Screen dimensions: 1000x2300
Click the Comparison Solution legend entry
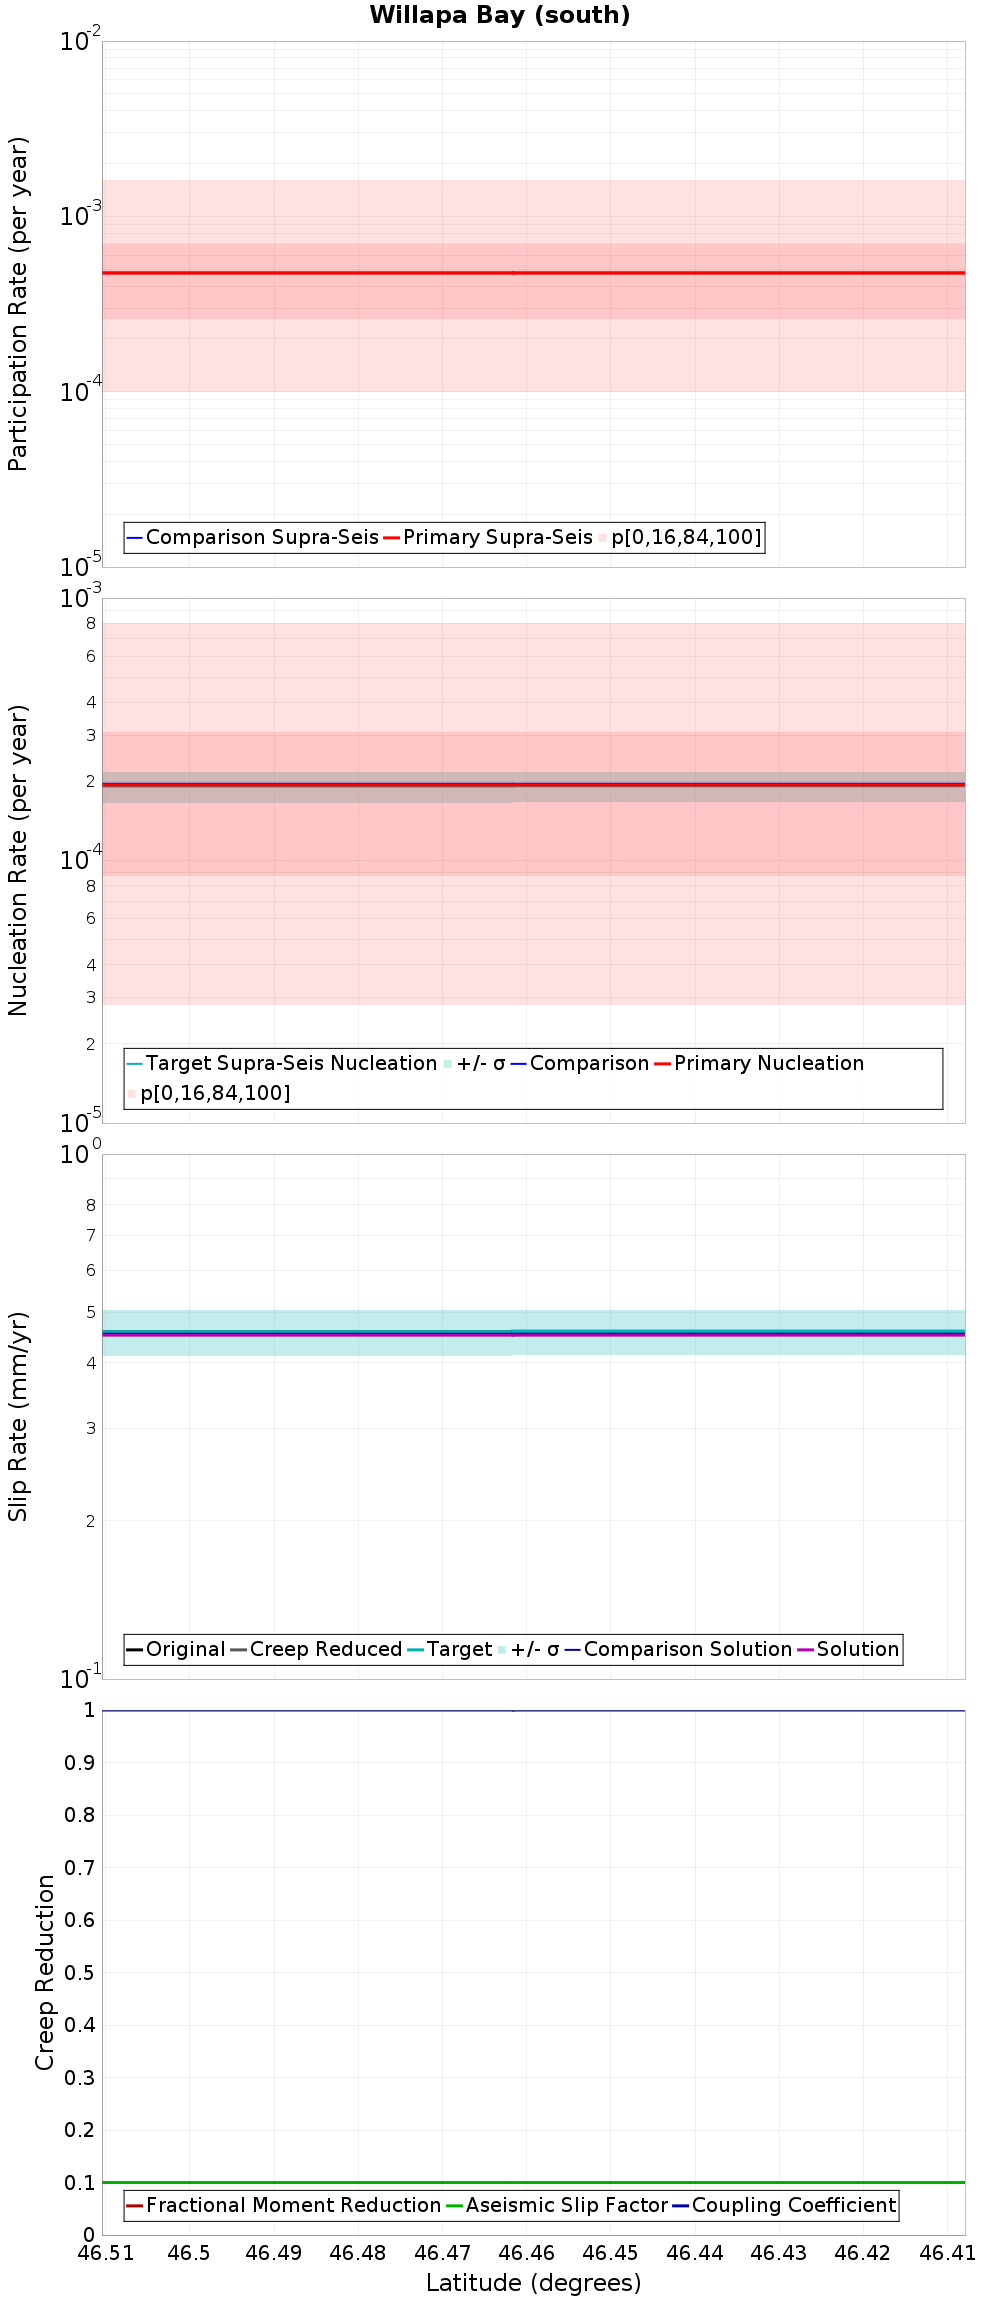pyautogui.click(x=678, y=1649)
